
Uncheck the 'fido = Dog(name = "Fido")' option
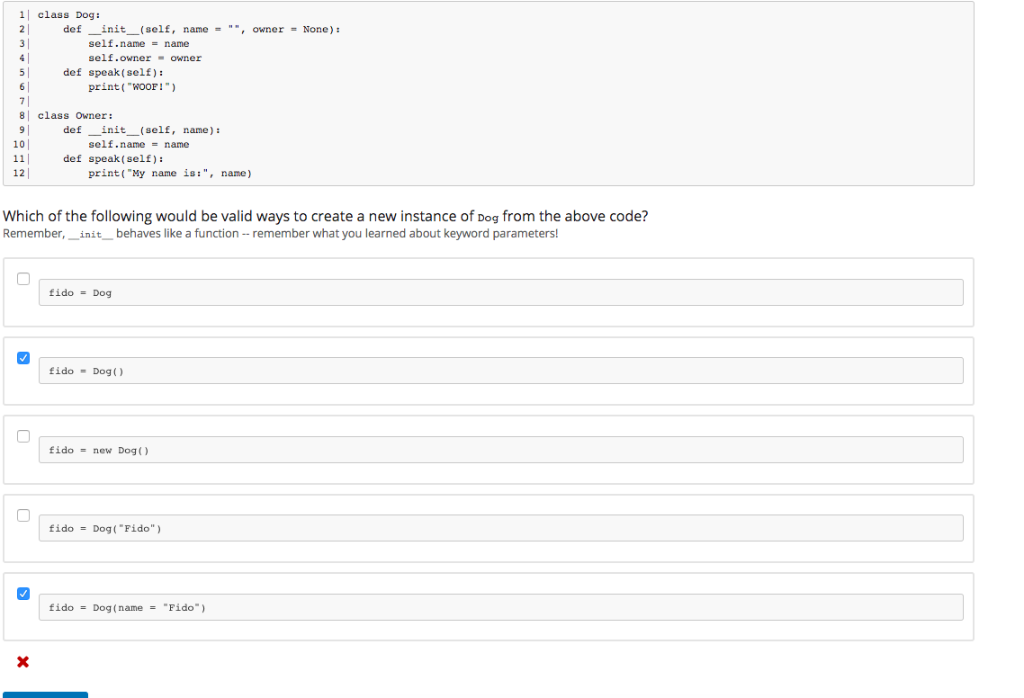[22, 593]
